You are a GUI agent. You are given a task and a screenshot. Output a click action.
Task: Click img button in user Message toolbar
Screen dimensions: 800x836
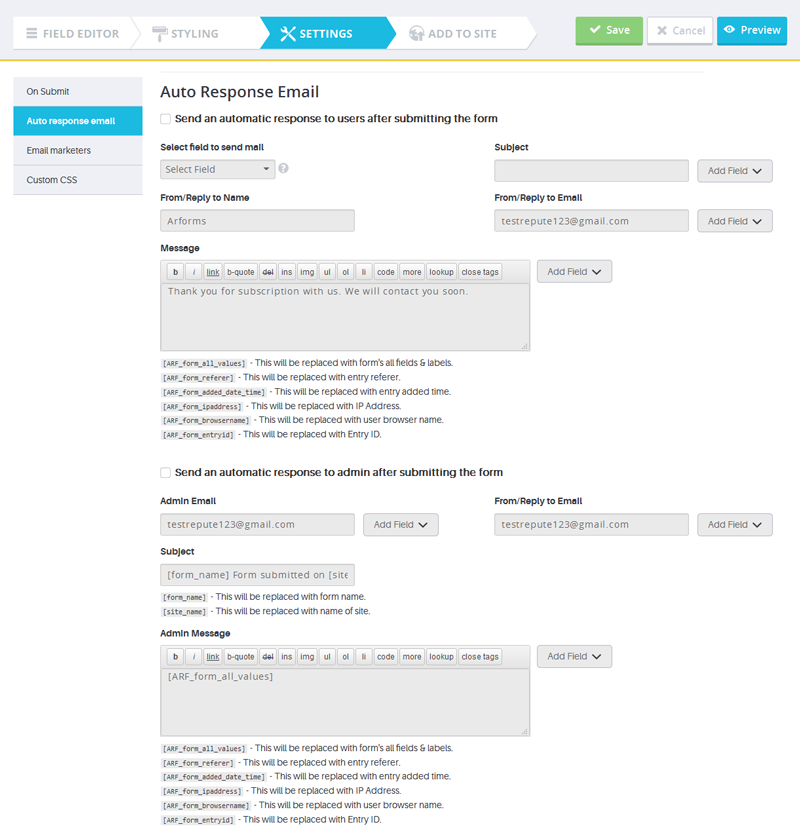click(x=307, y=272)
